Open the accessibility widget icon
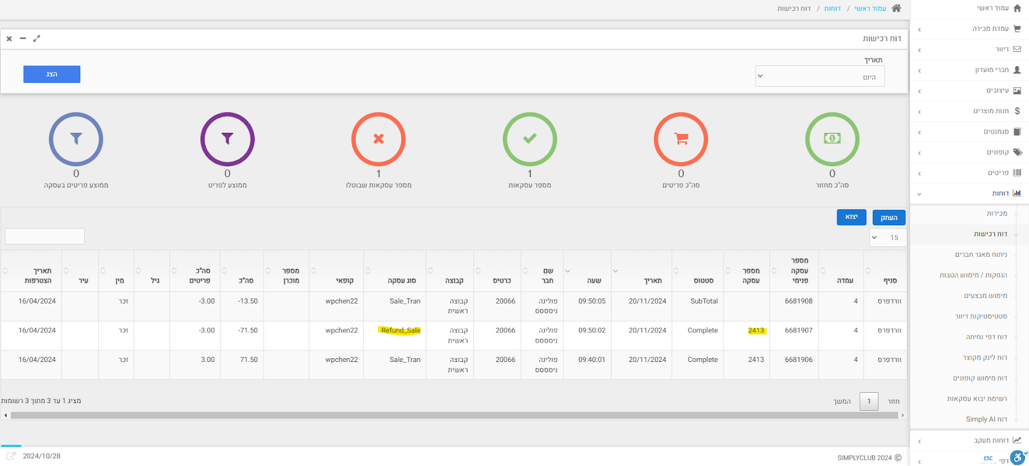Screen dimensions: 1029x466 click(x=1017, y=457)
